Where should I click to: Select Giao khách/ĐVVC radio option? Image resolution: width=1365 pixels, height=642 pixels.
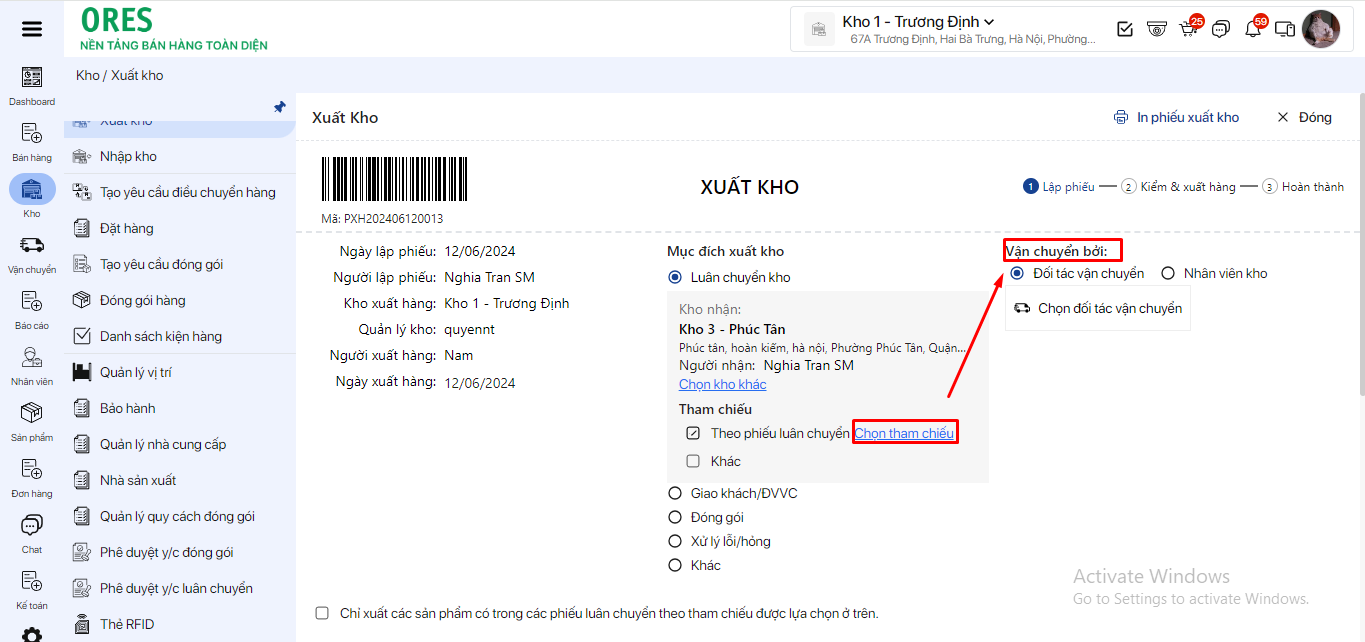pos(674,493)
